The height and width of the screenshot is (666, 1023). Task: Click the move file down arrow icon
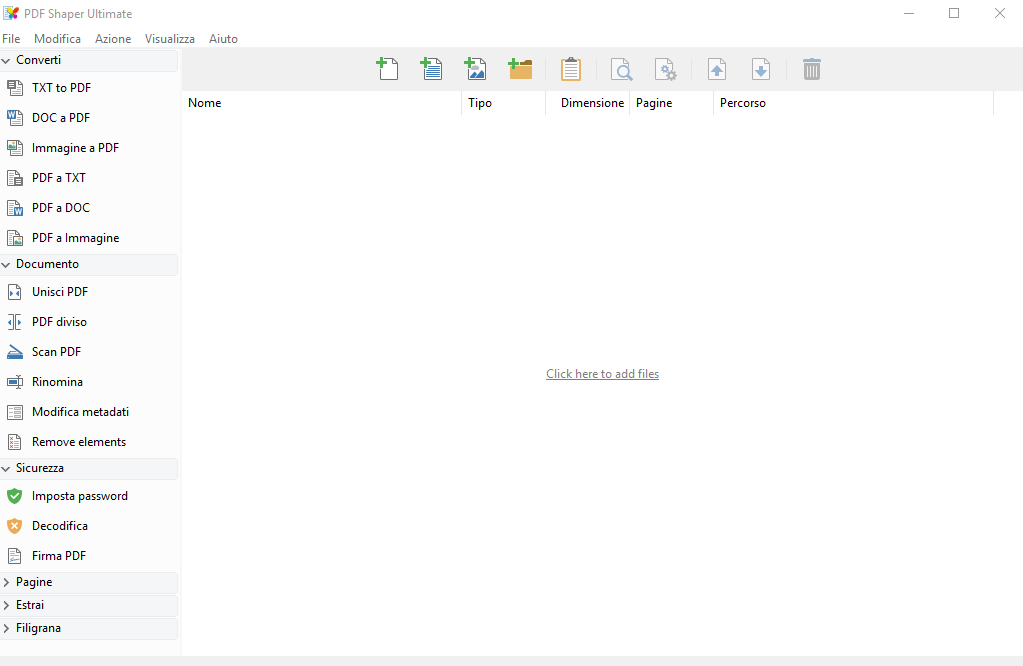(x=761, y=69)
